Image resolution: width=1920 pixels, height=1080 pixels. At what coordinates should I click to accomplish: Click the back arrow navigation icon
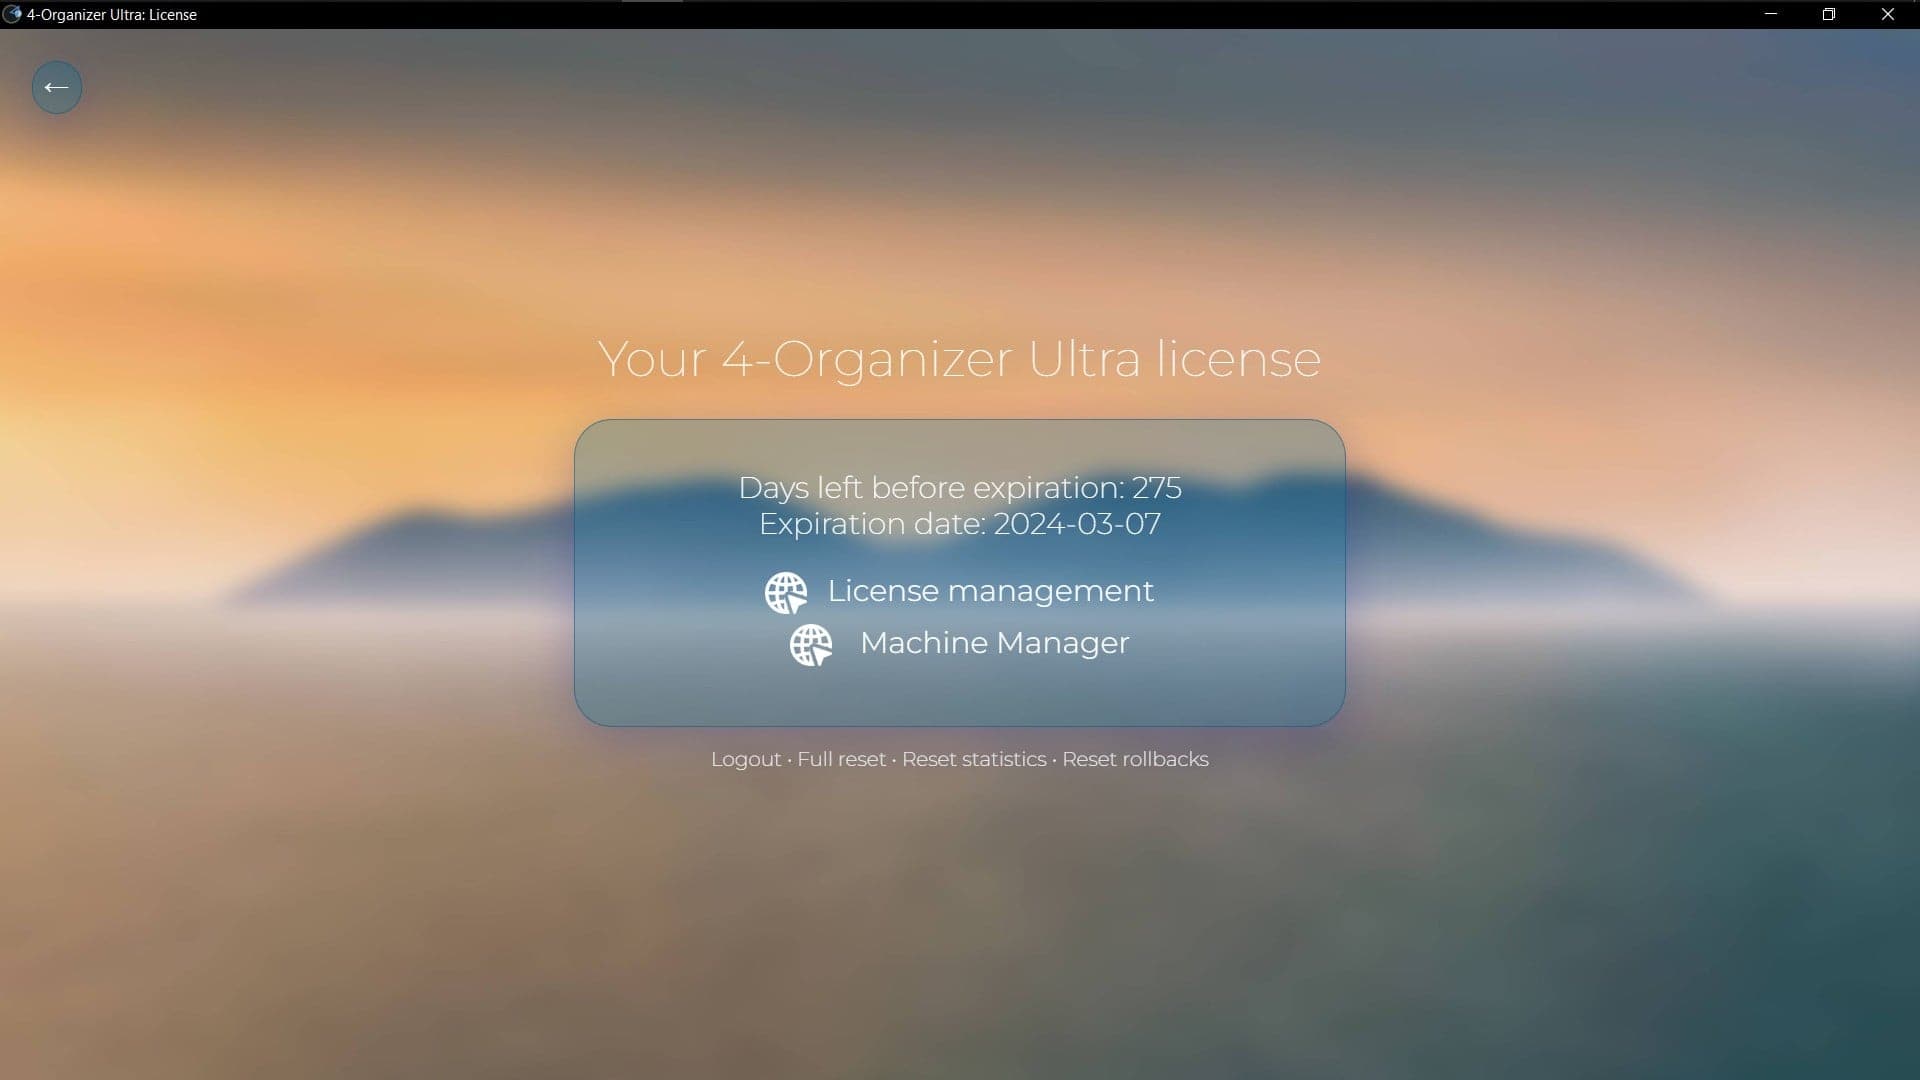55,87
